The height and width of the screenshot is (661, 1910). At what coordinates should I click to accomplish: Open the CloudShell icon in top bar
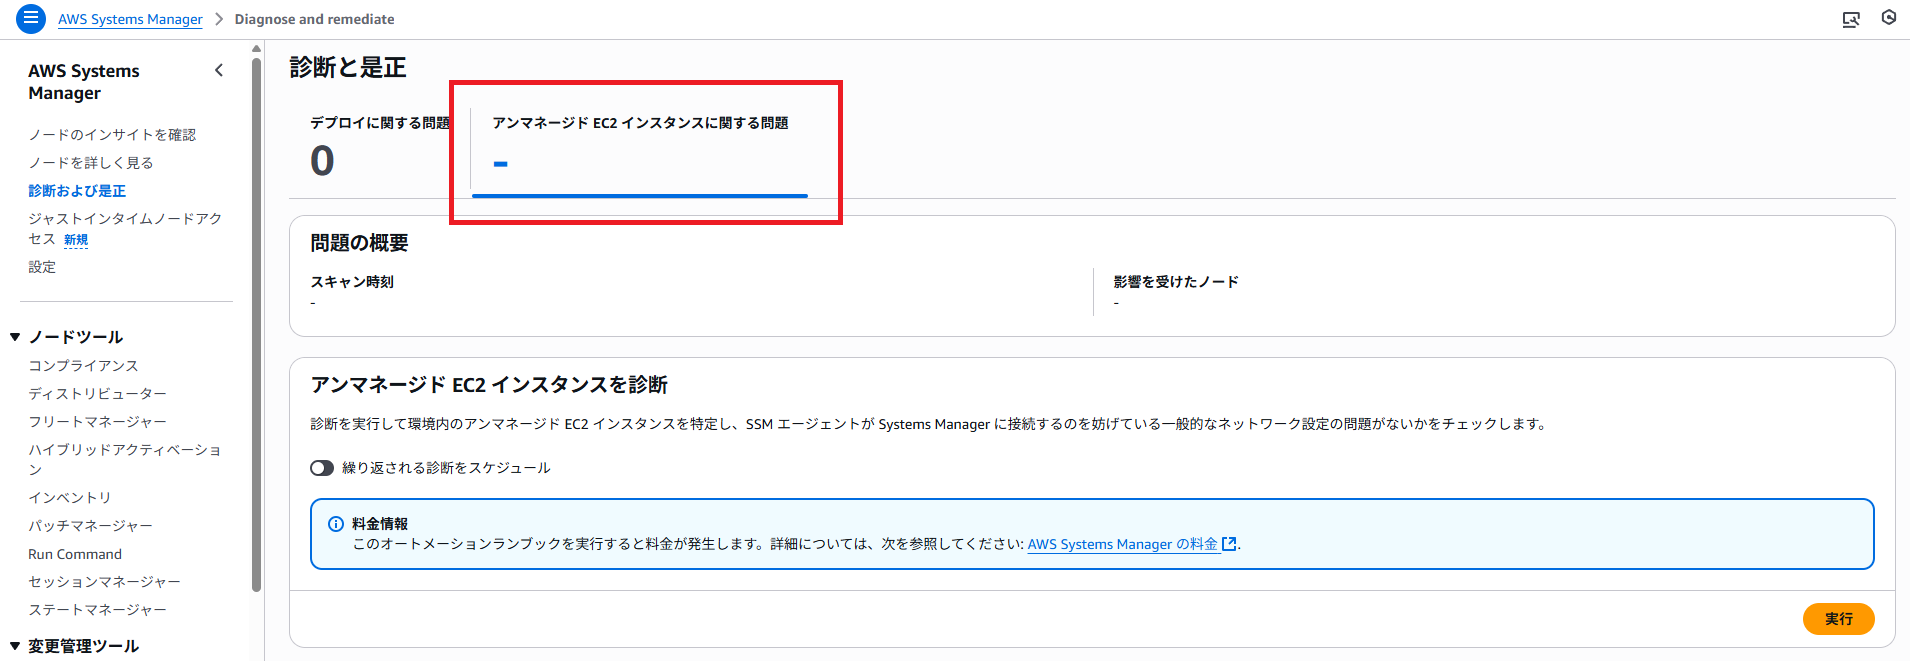1851,19
